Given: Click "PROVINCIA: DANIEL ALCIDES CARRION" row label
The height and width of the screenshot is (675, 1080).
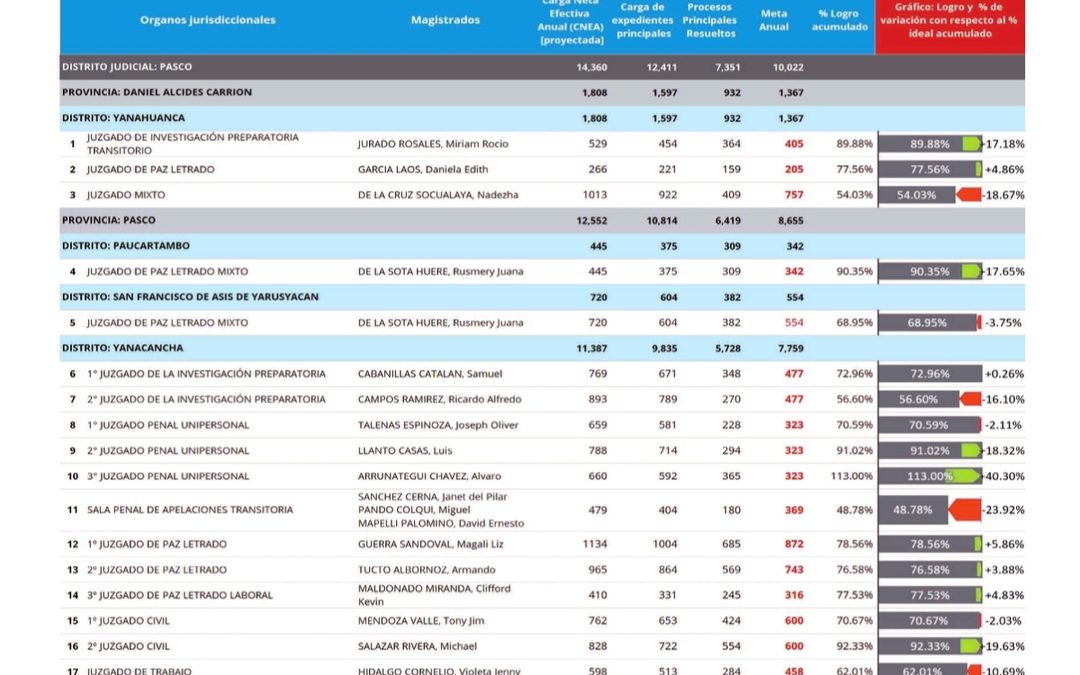Looking at the screenshot, I should [x=157, y=92].
